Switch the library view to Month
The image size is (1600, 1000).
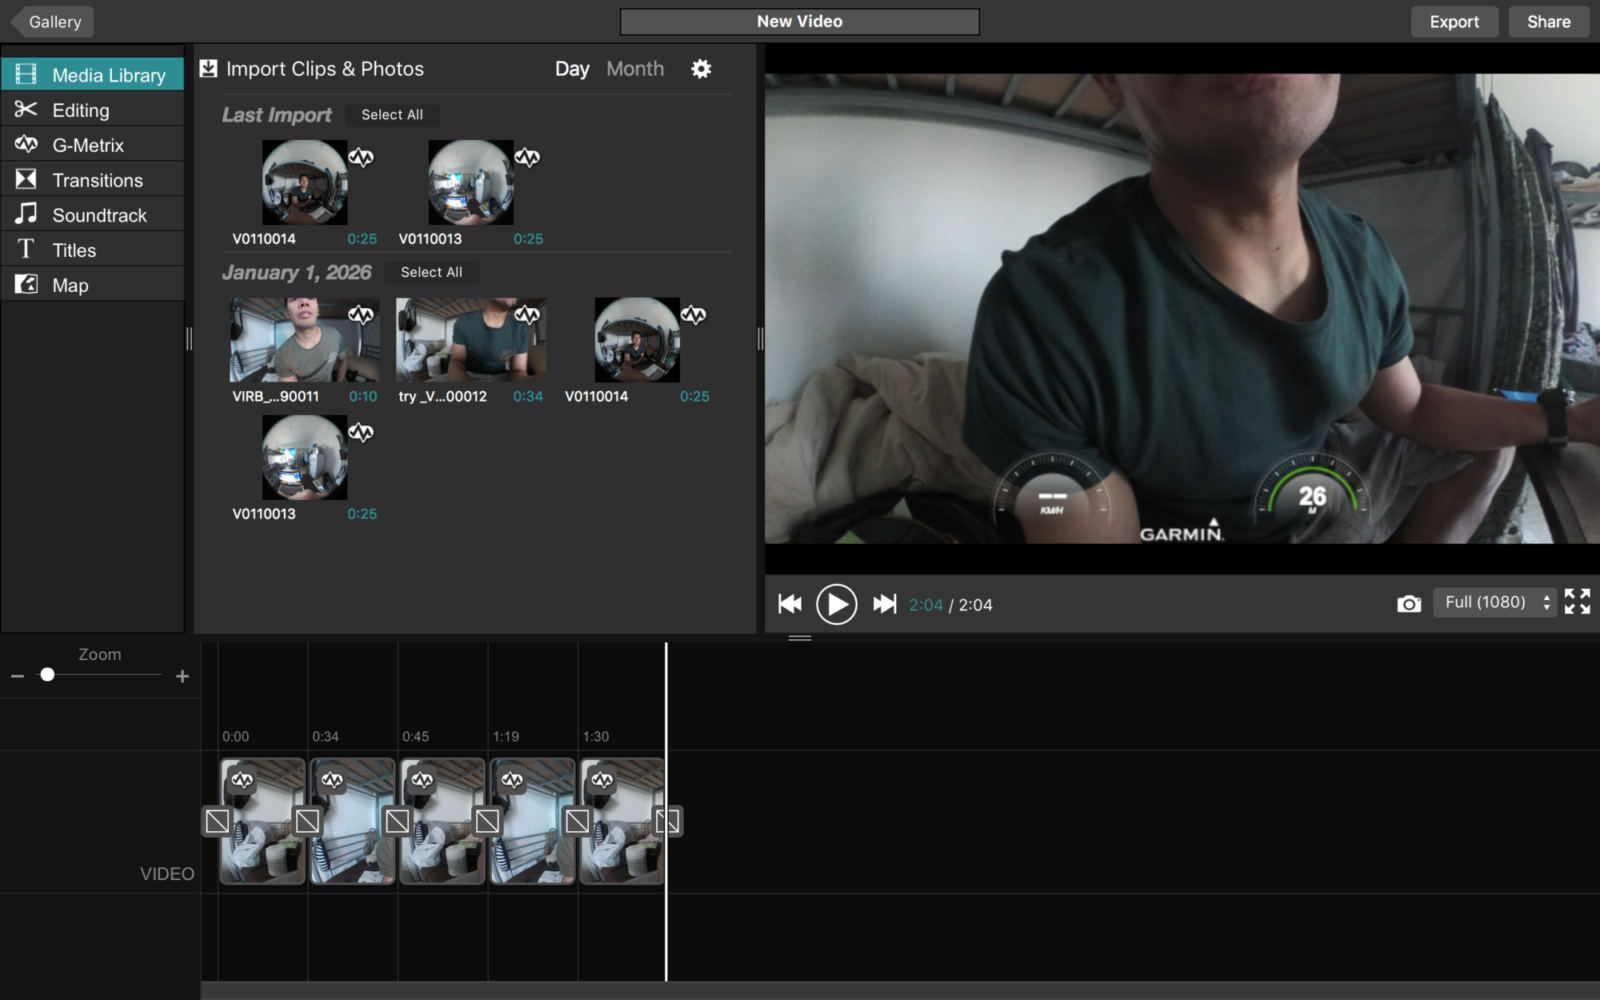(635, 69)
